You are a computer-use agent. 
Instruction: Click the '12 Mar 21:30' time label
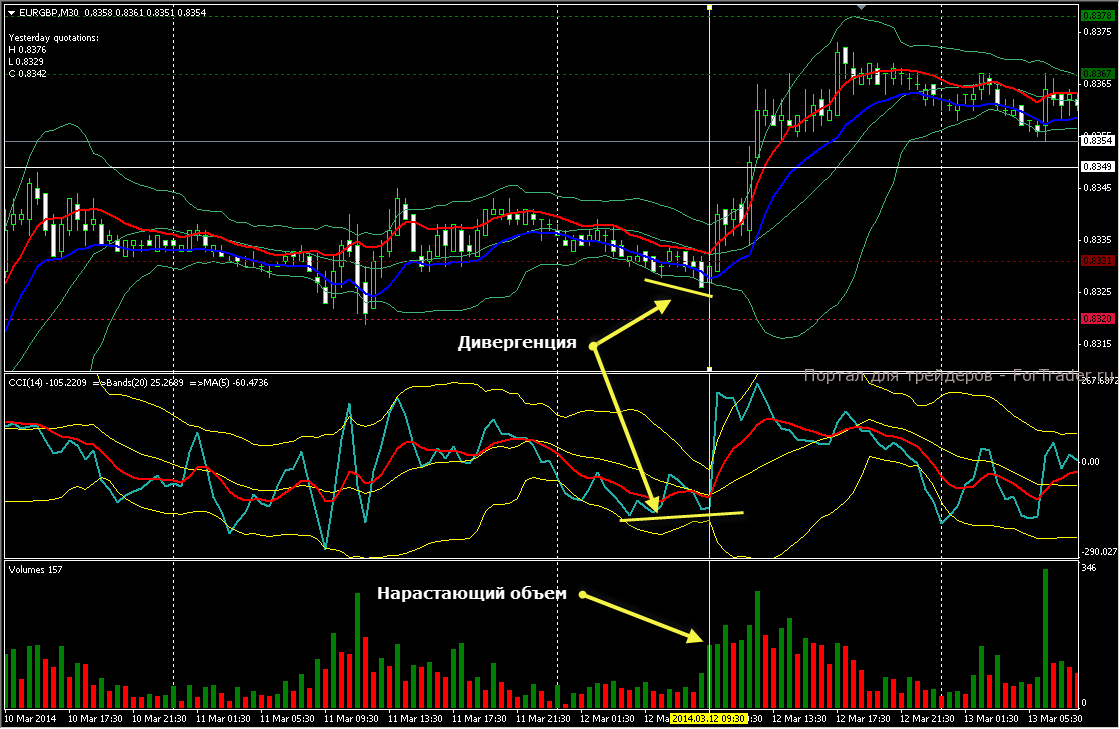pos(927,719)
